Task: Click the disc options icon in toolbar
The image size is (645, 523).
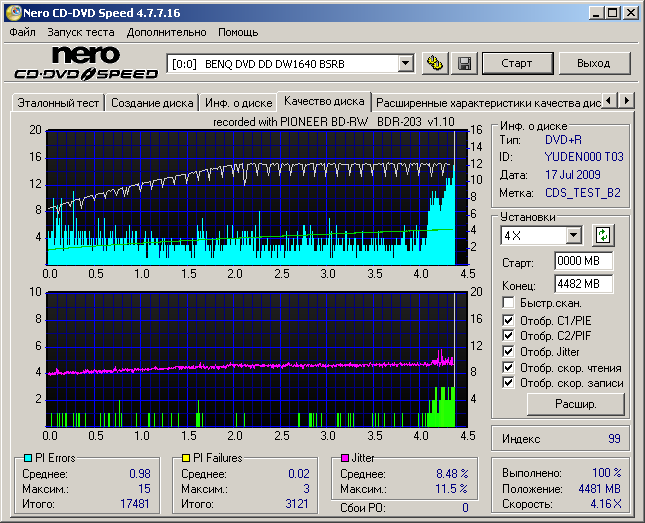Action: [435, 63]
